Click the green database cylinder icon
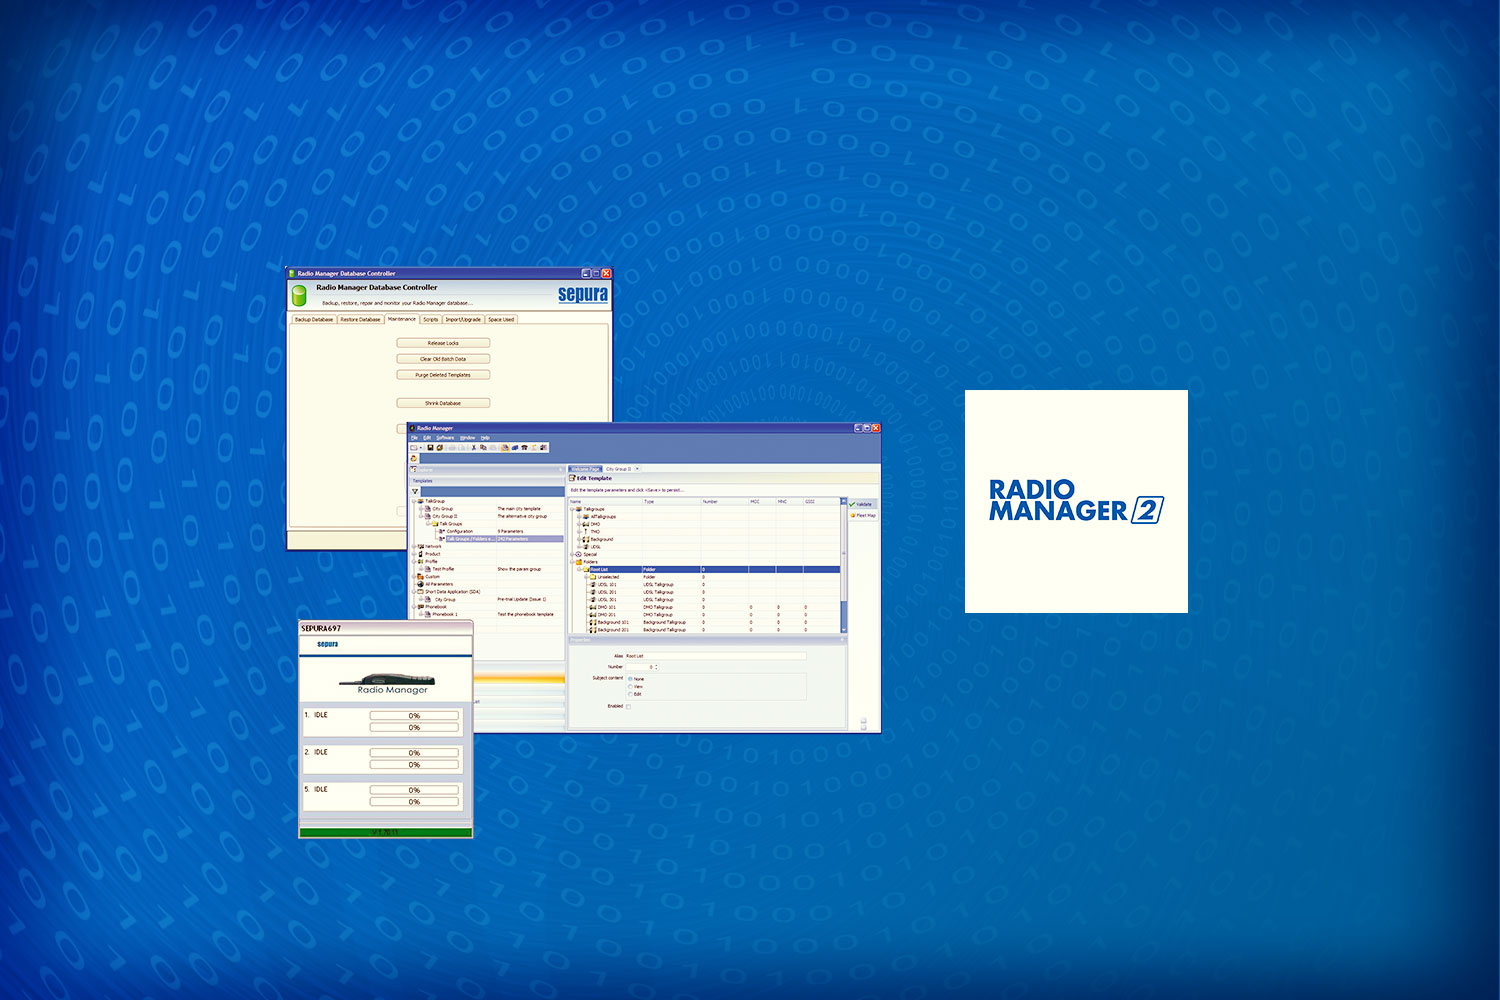1500x1000 pixels. pyautogui.click(x=299, y=295)
